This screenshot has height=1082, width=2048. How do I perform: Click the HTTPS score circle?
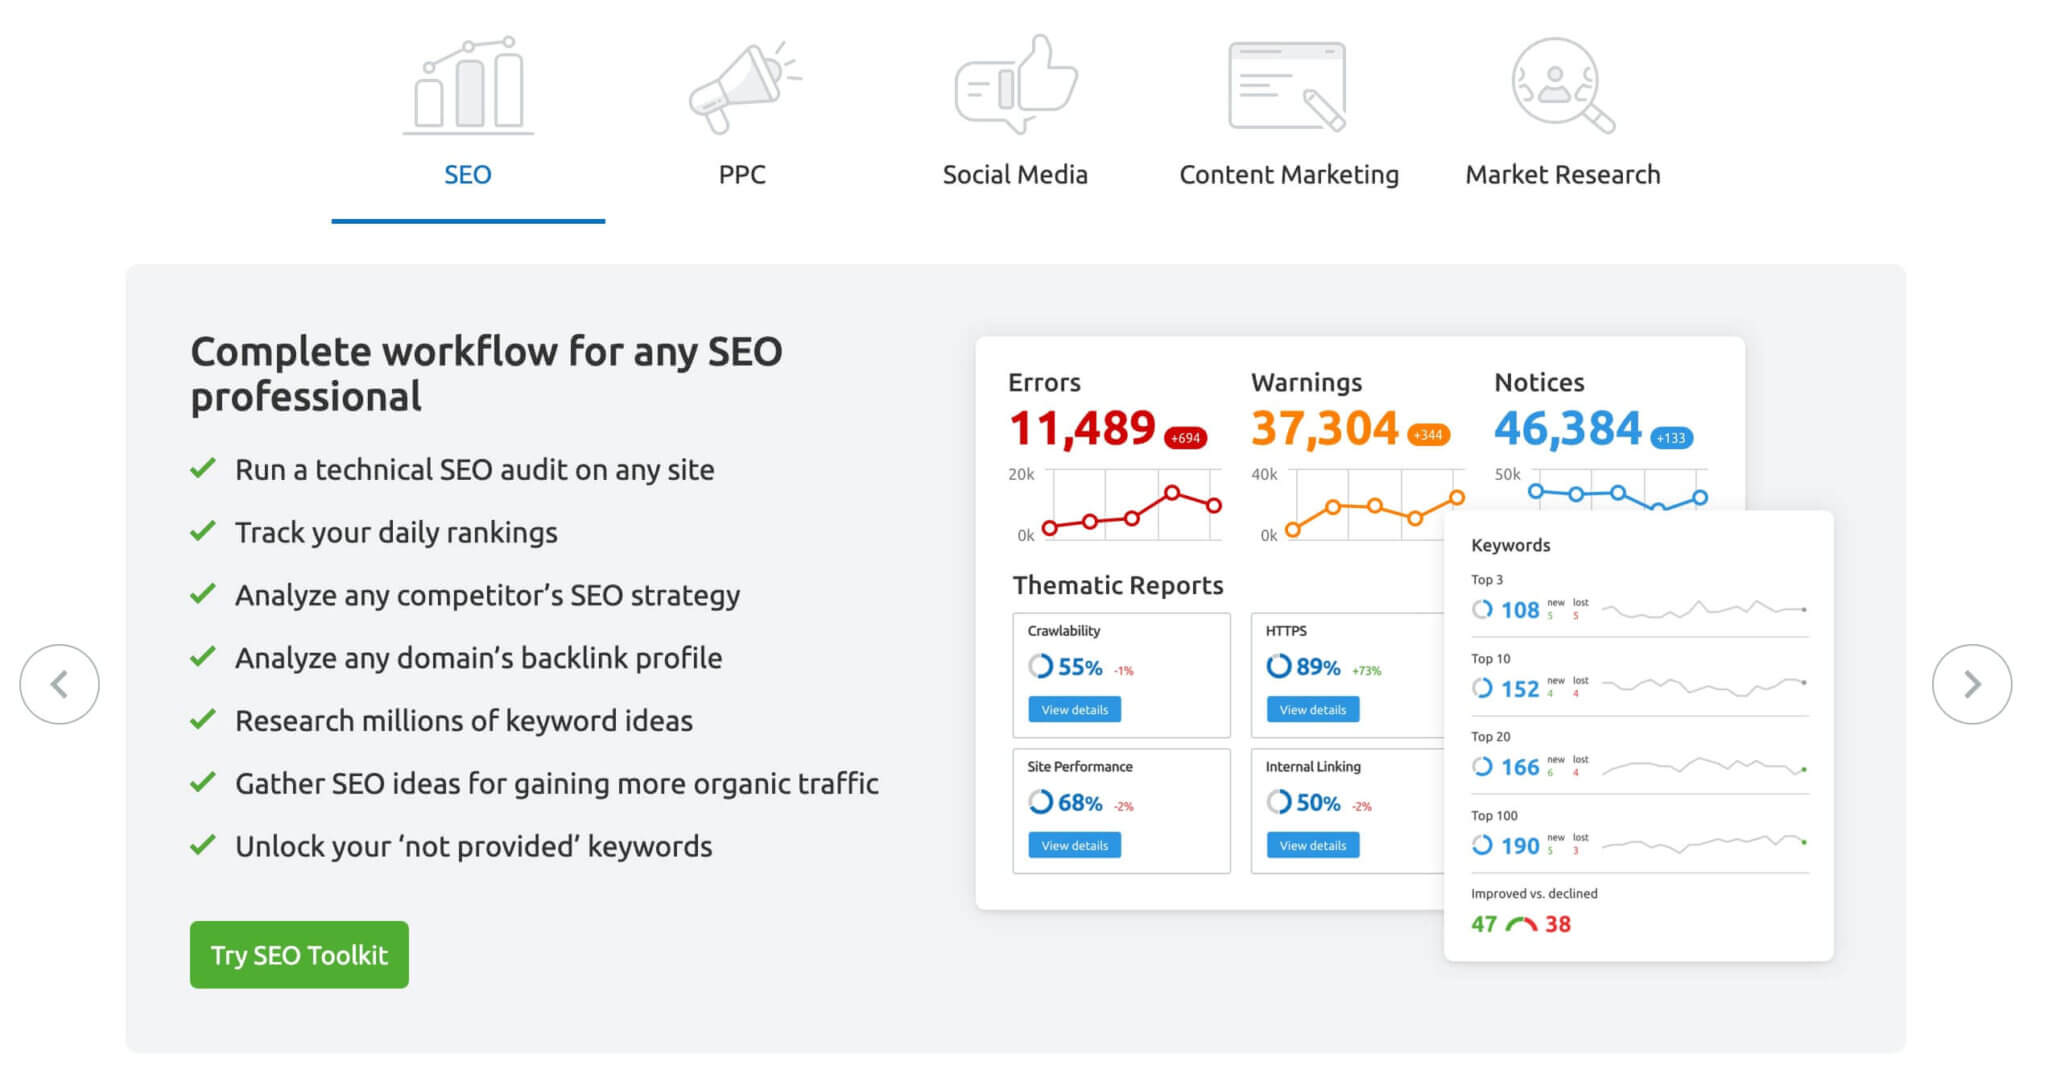point(1279,666)
